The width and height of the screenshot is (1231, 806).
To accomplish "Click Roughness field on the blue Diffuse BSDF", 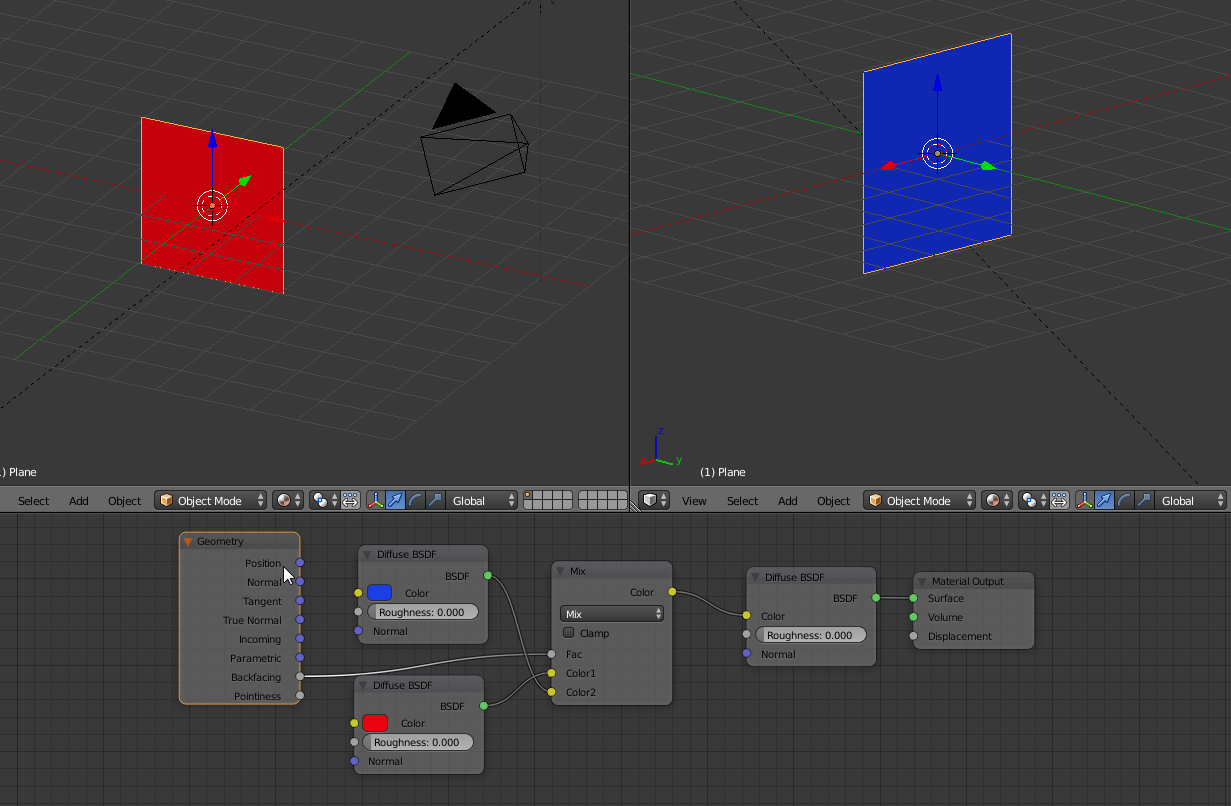I will click(423, 612).
